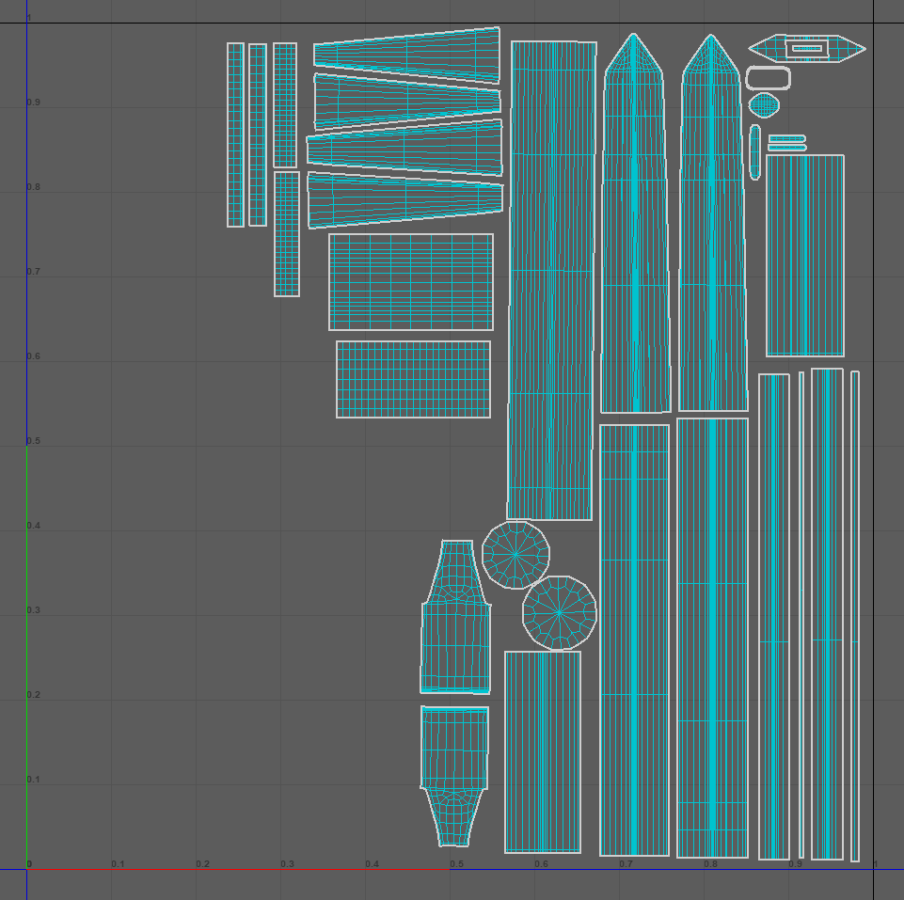The image size is (904, 900).
Task: Select the leftmost thin vertical strip UV shell
Action: (235, 134)
